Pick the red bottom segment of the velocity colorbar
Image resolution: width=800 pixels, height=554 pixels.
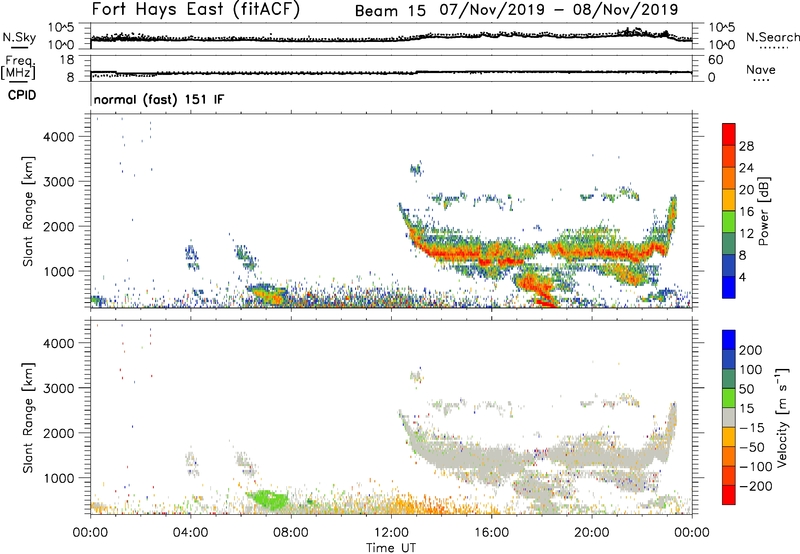(729, 495)
